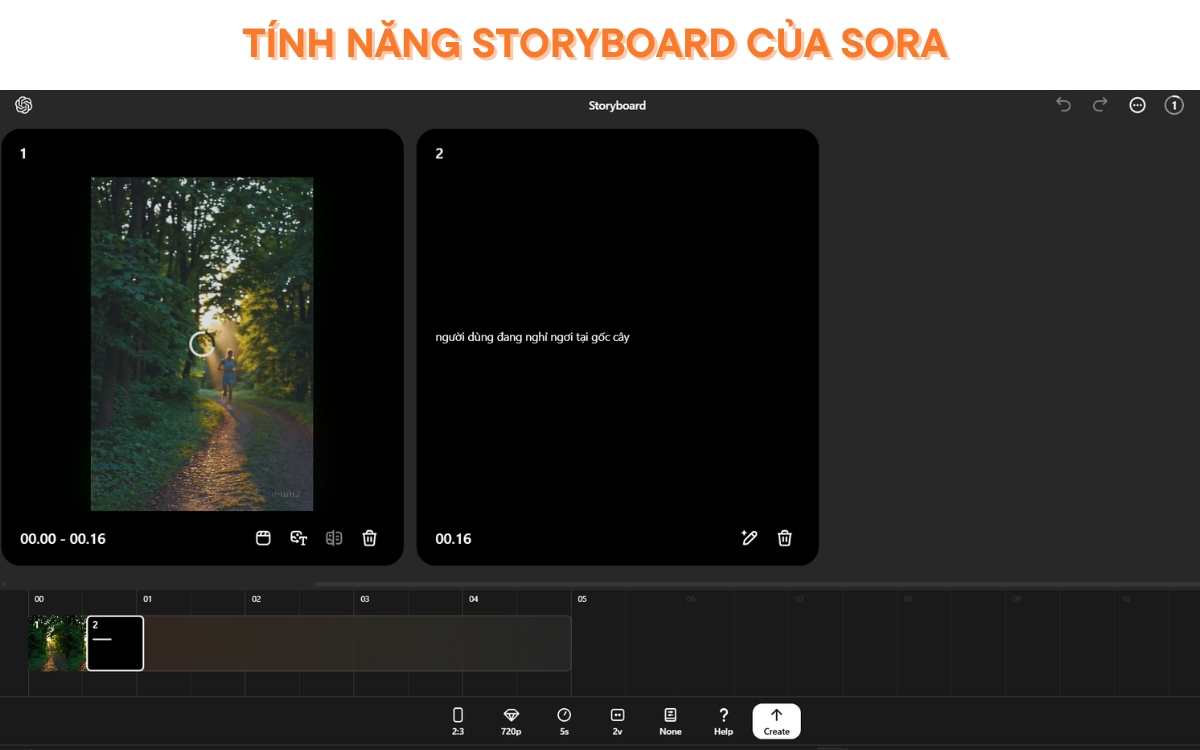The width and height of the screenshot is (1200, 750).
Task: Click the OpenAI logo icon
Action: coord(24,105)
